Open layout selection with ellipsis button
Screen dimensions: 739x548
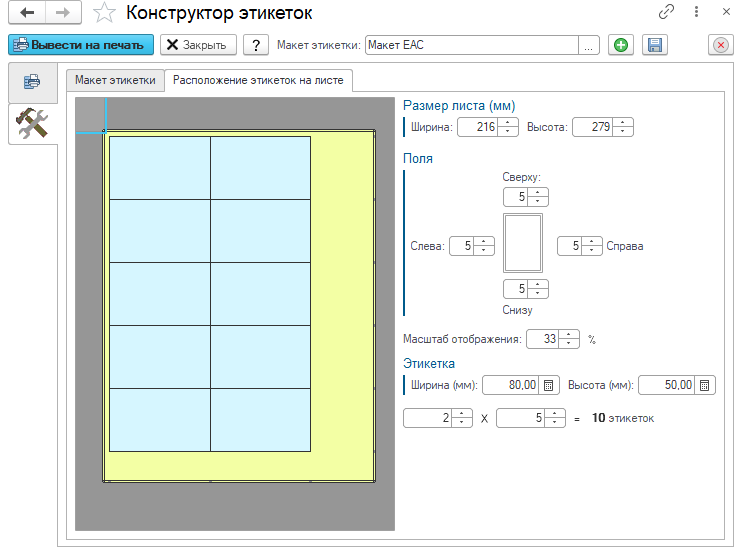click(x=590, y=45)
